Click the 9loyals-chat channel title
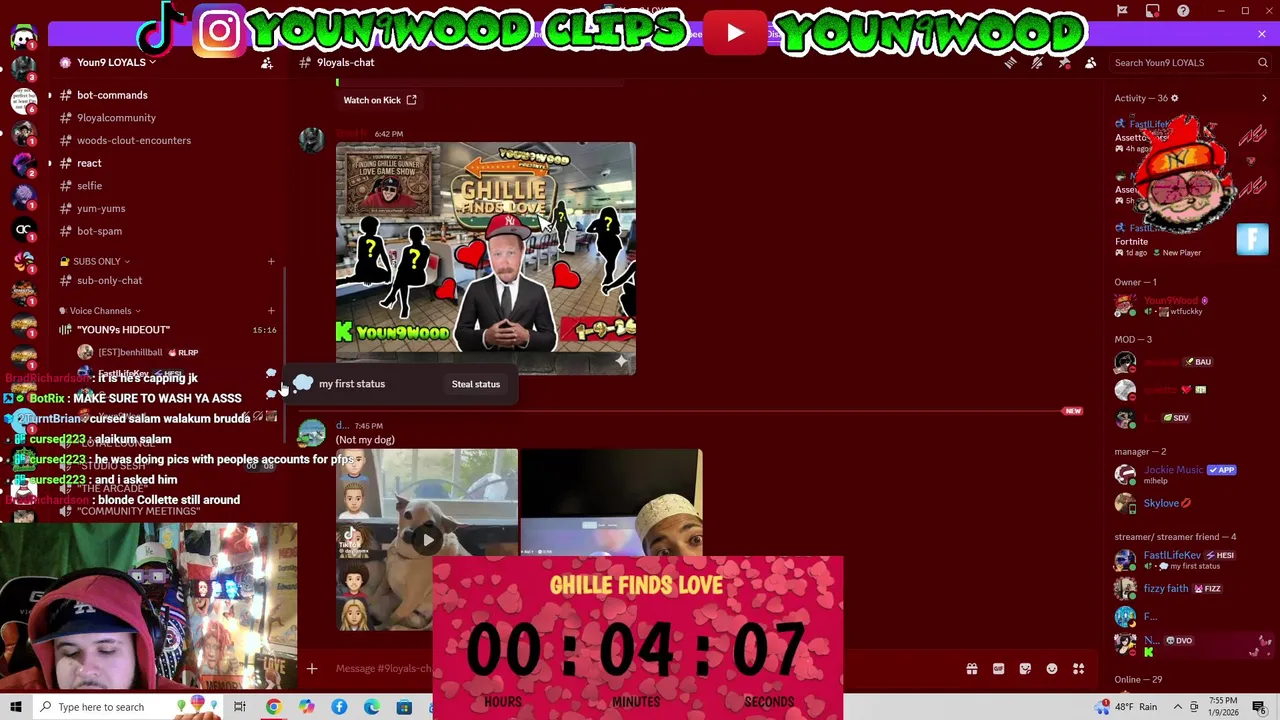1280x720 pixels. 345,62
